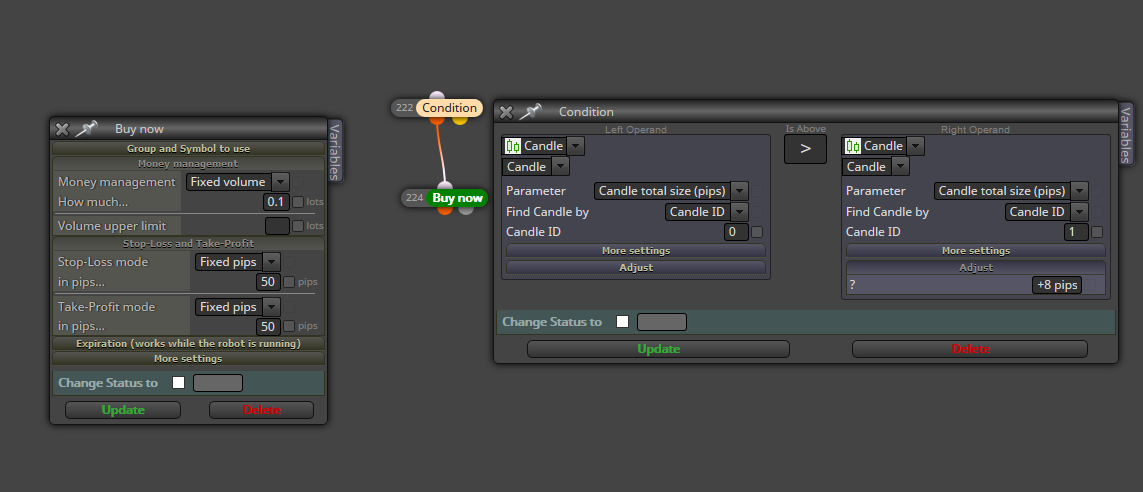Viewport: 1143px width, 492px height.
Task: Click the orange output dot under Condition node
Action: (438, 120)
